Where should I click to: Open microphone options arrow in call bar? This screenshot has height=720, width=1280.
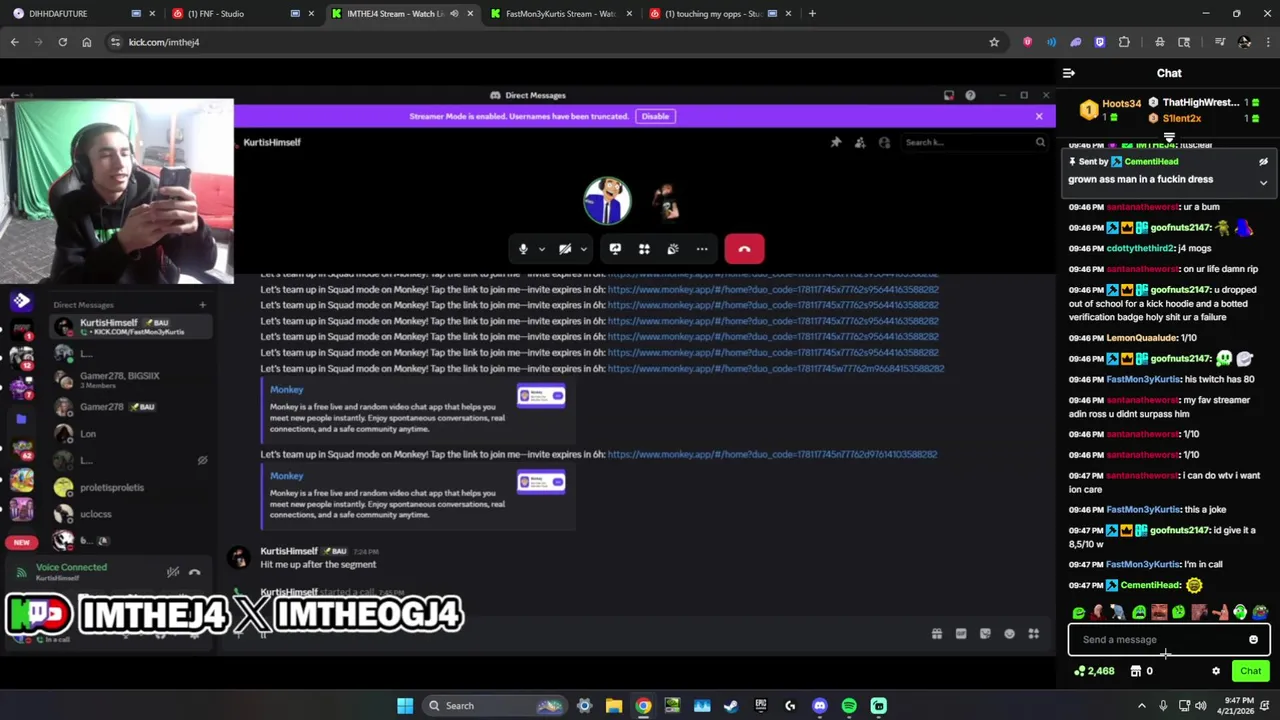(x=542, y=249)
